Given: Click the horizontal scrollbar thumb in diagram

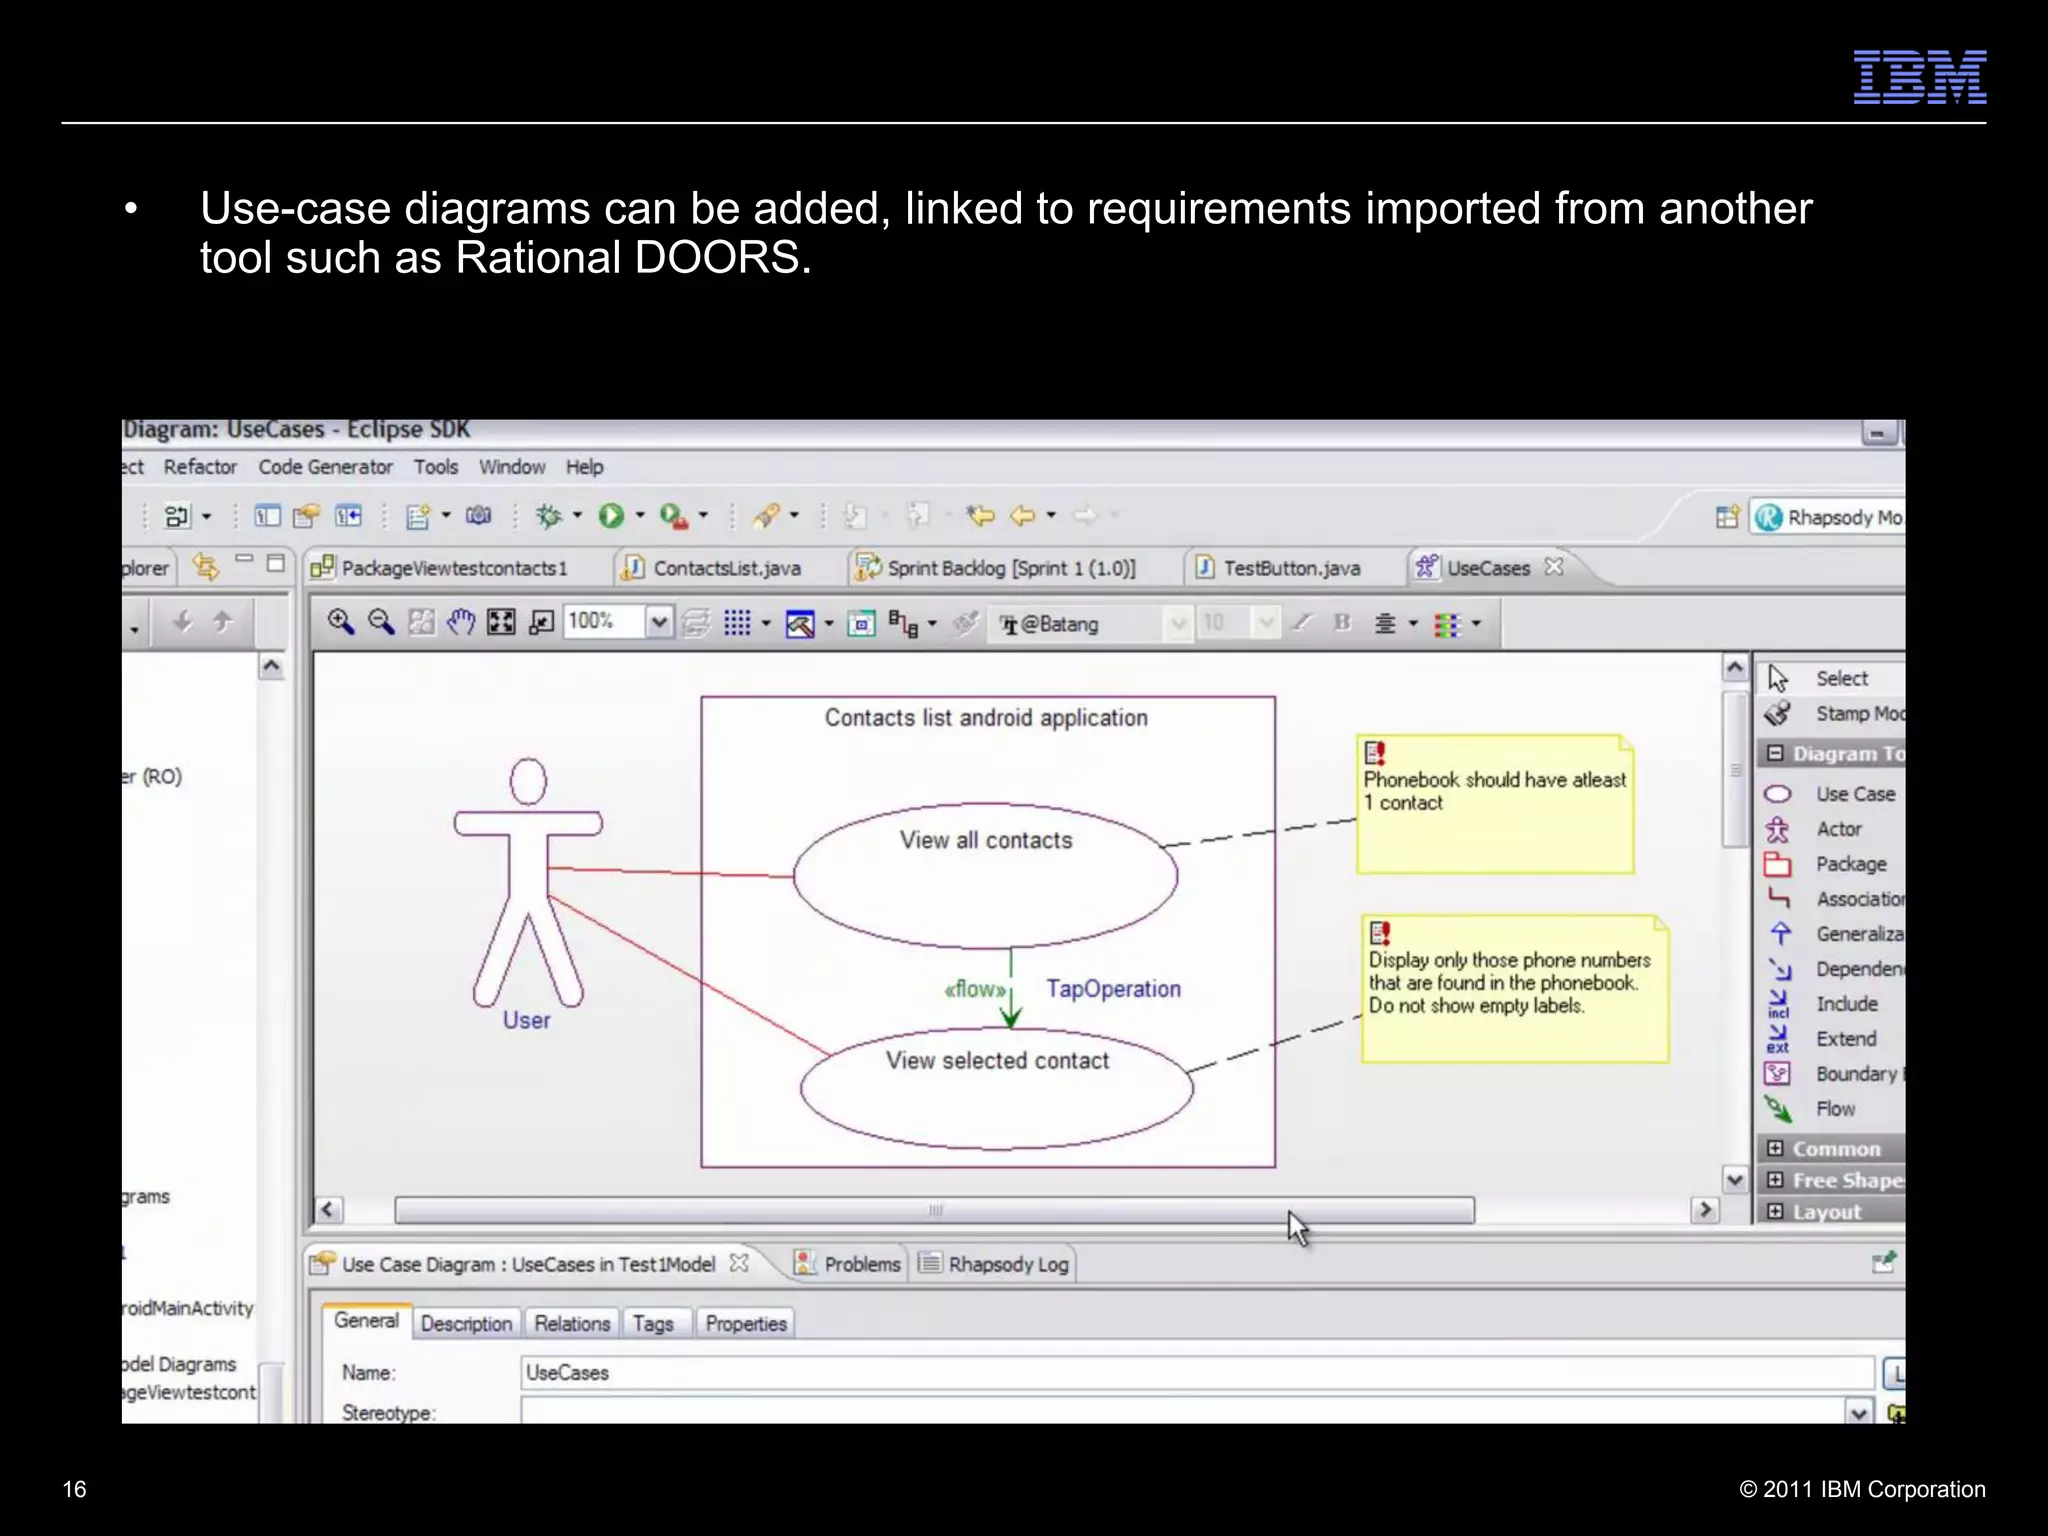Looking at the screenshot, I should click(934, 1210).
